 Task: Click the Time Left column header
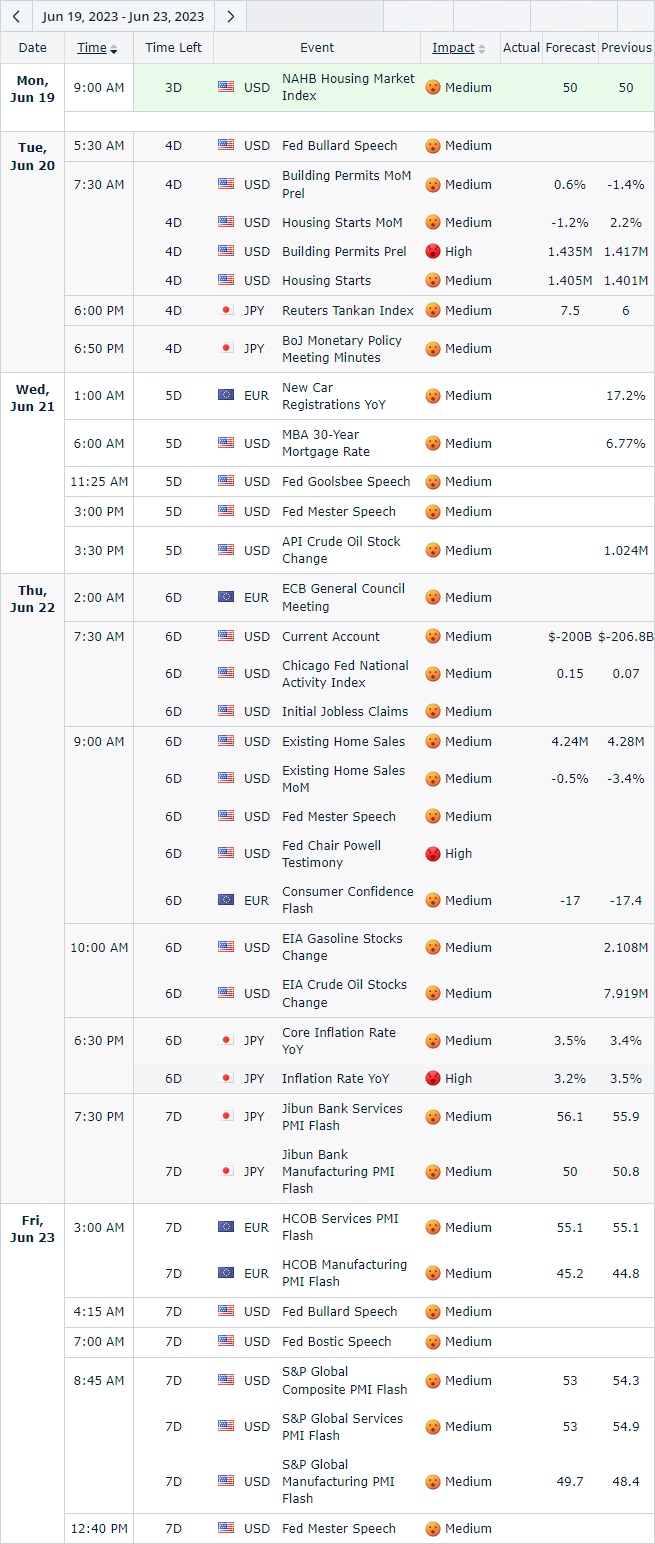click(173, 48)
